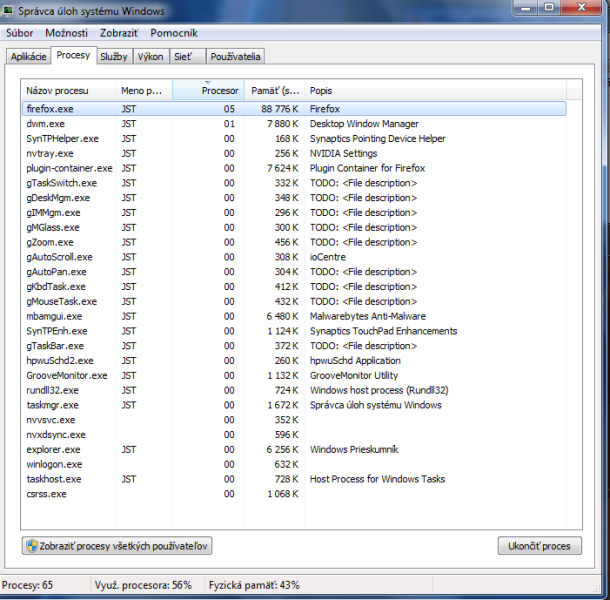Viewport: 610px width, 600px height.
Task: Select gMouseTask.exe process
Action: 294,301
